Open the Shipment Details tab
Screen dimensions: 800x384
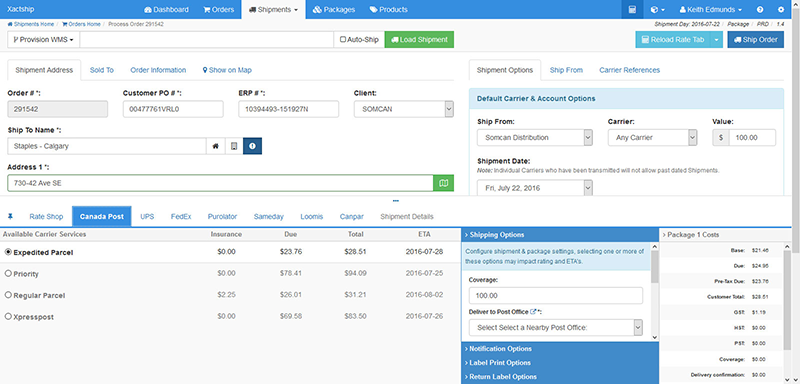coord(407,216)
